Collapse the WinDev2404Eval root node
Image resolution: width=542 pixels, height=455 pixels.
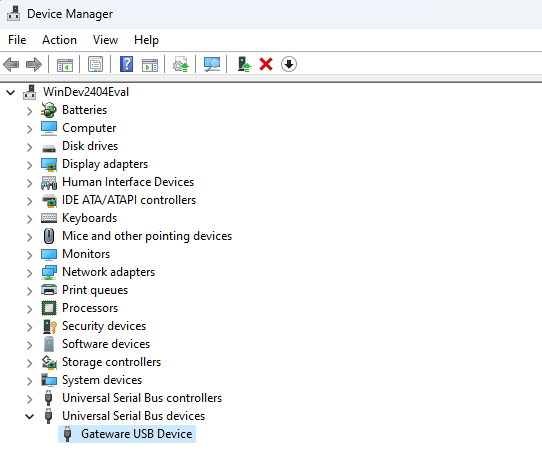[11, 92]
